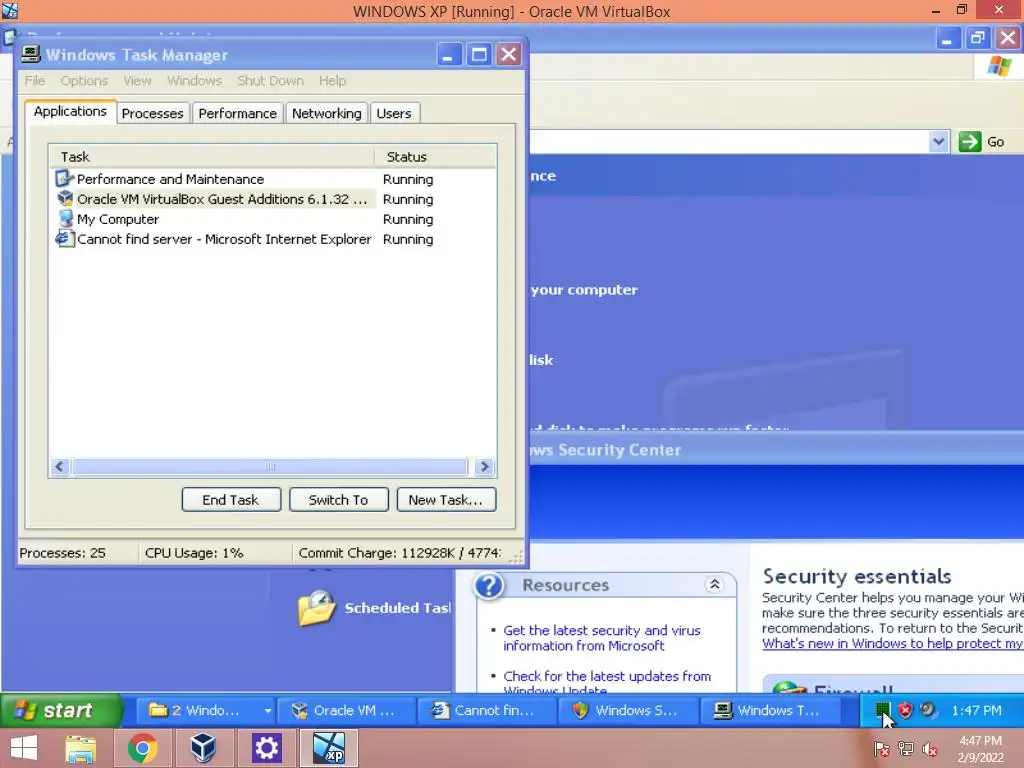
Task: Click the green Go arrow icon
Action: point(970,142)
